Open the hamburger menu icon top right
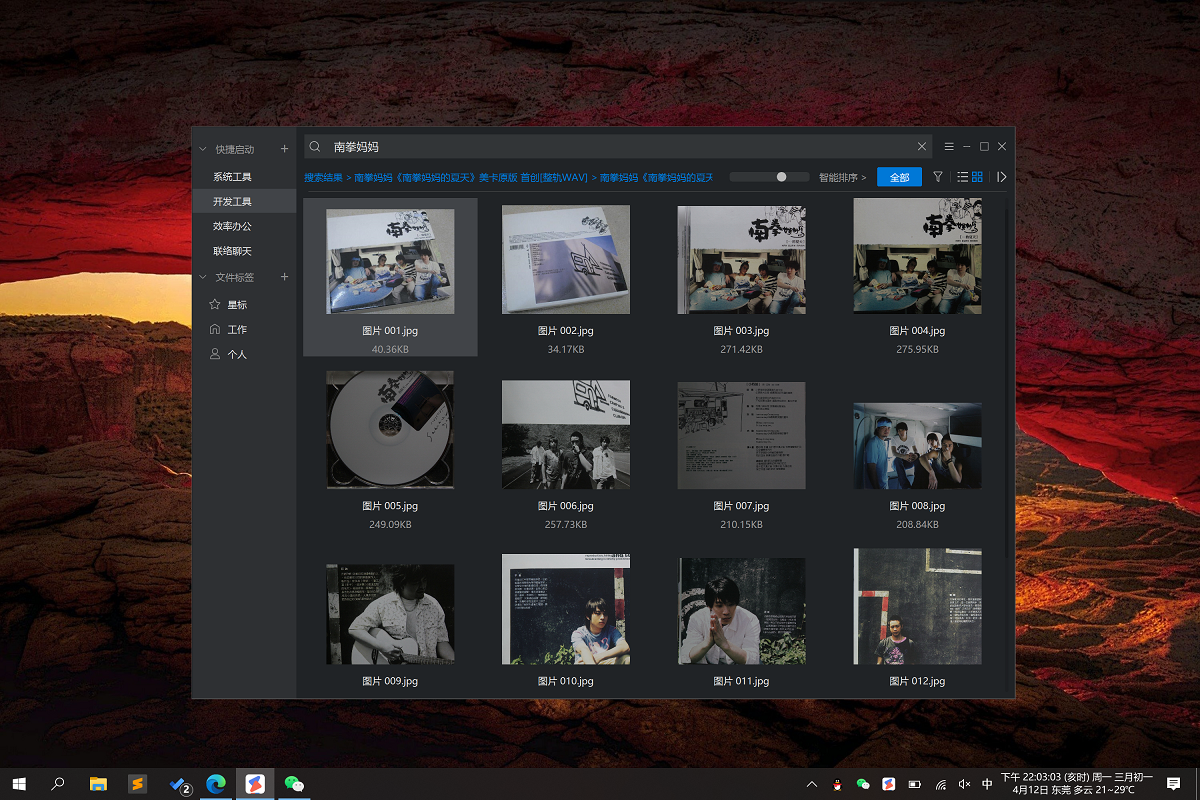This screenshot has height=800, width=1200. (x=948, y=146)
